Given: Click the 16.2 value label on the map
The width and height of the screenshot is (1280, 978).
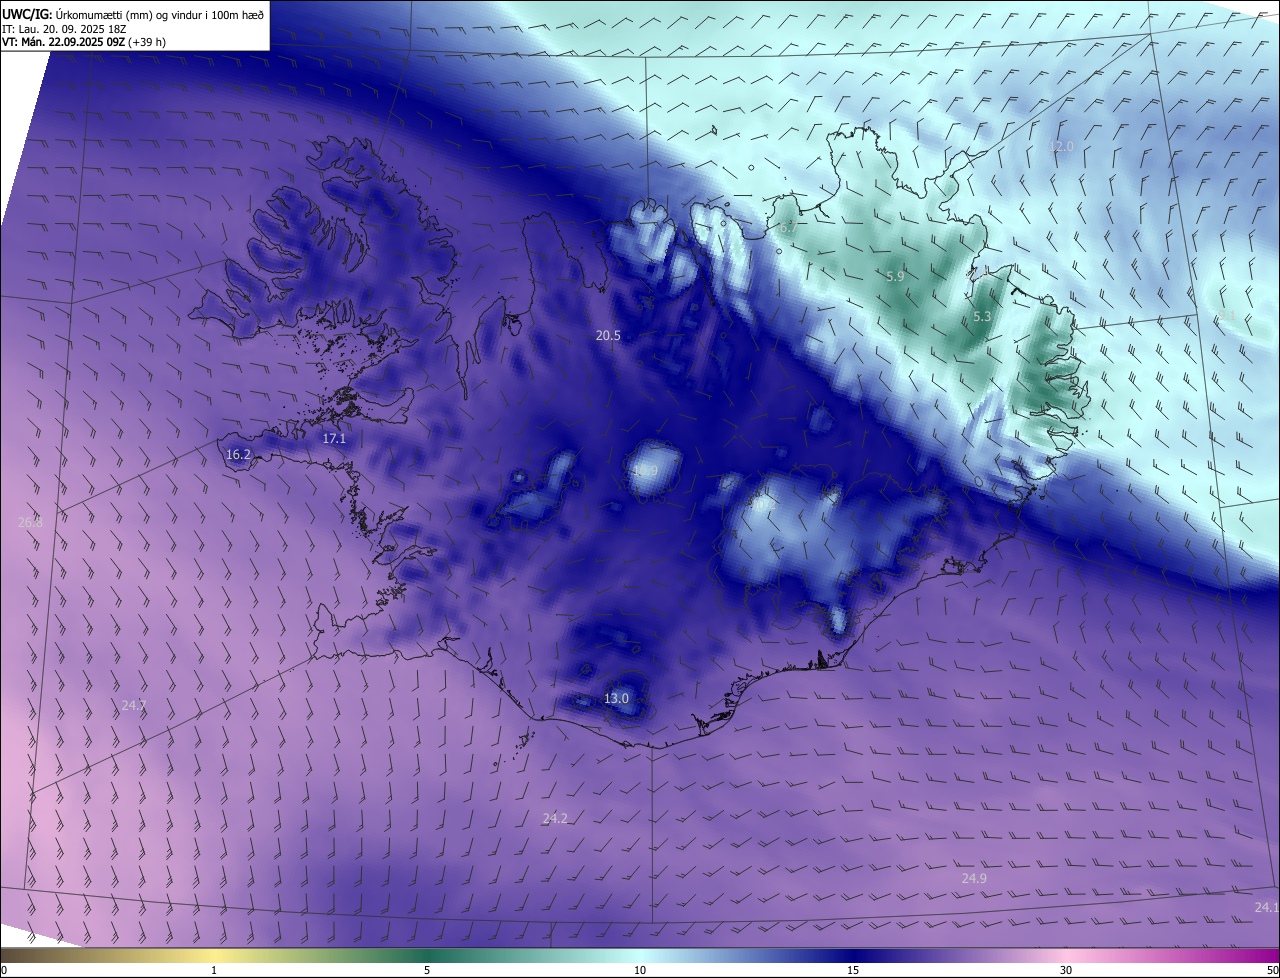Looking at the screenshot, I should pyautogui.click(x=238, y=454).
